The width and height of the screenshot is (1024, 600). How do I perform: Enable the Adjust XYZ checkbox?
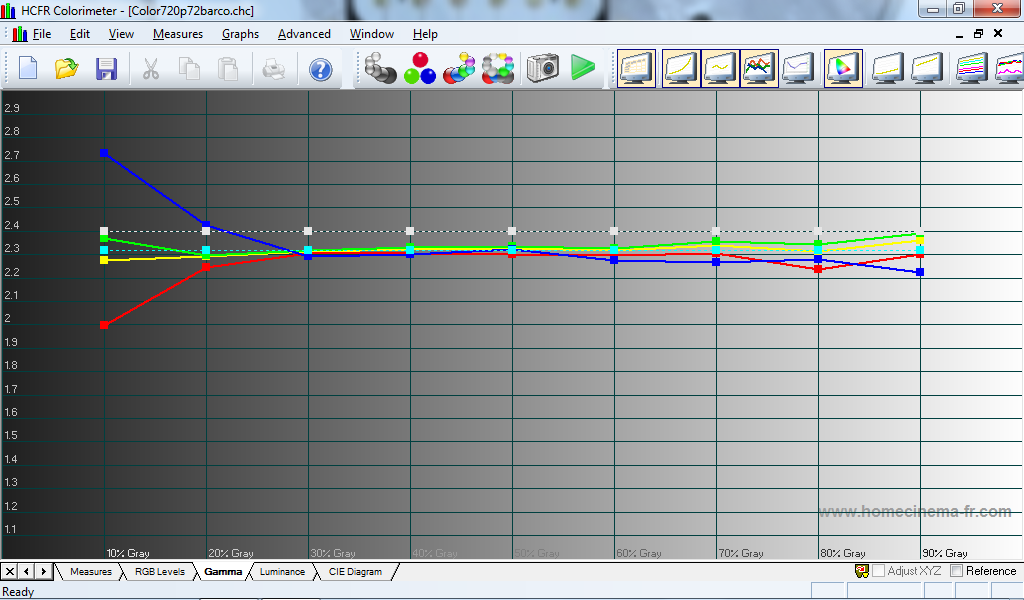879,571
